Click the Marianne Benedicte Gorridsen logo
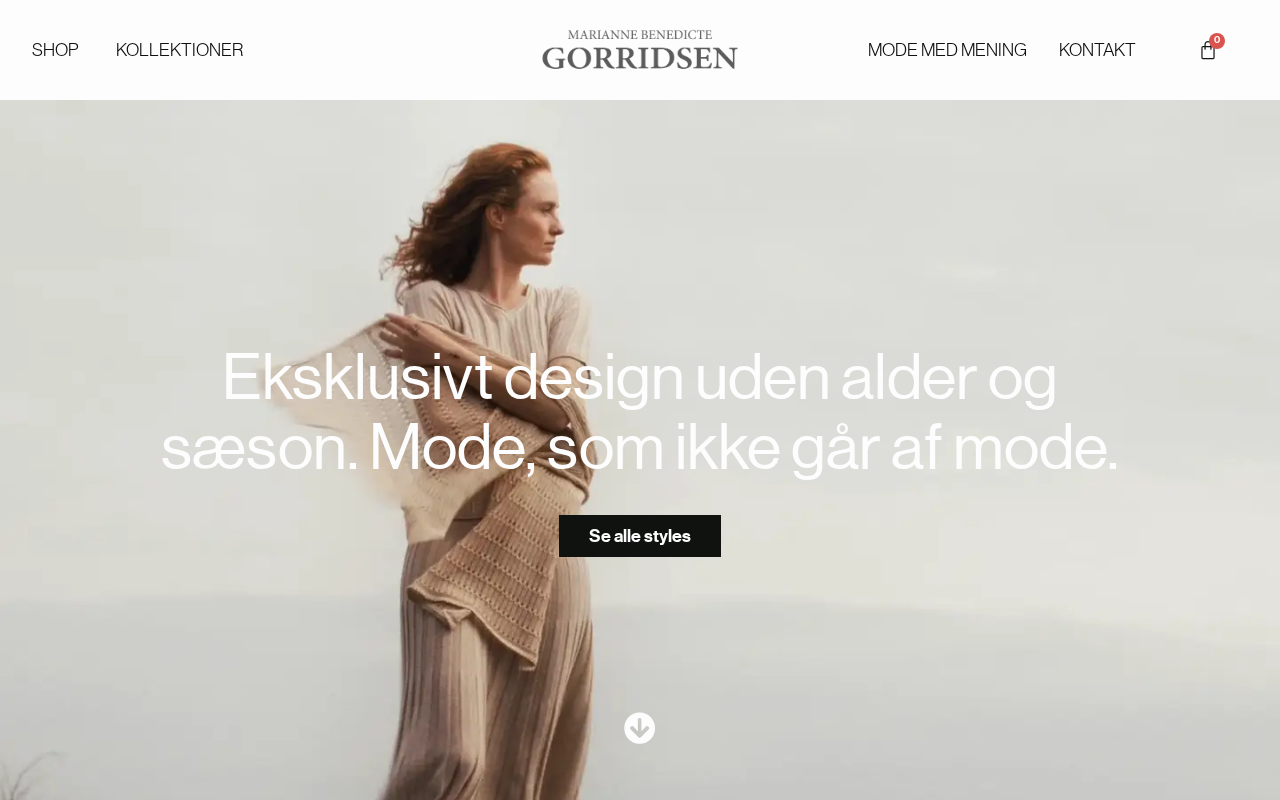Screen dimensions: 1280x800 (x=640, y=49)
